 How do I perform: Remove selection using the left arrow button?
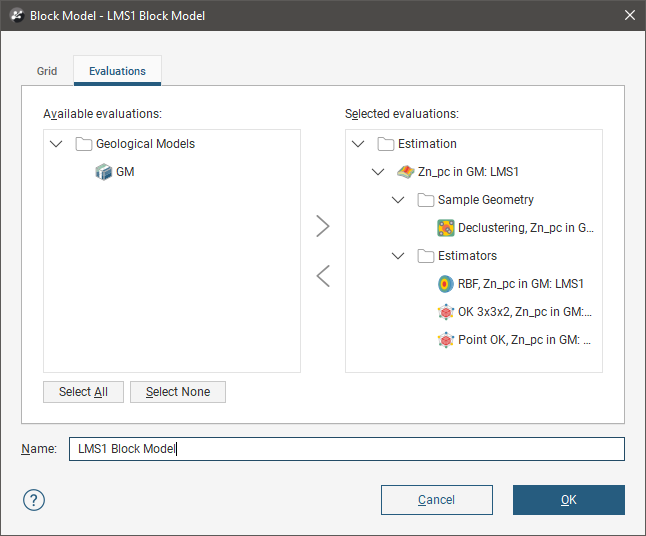point(322,276)
